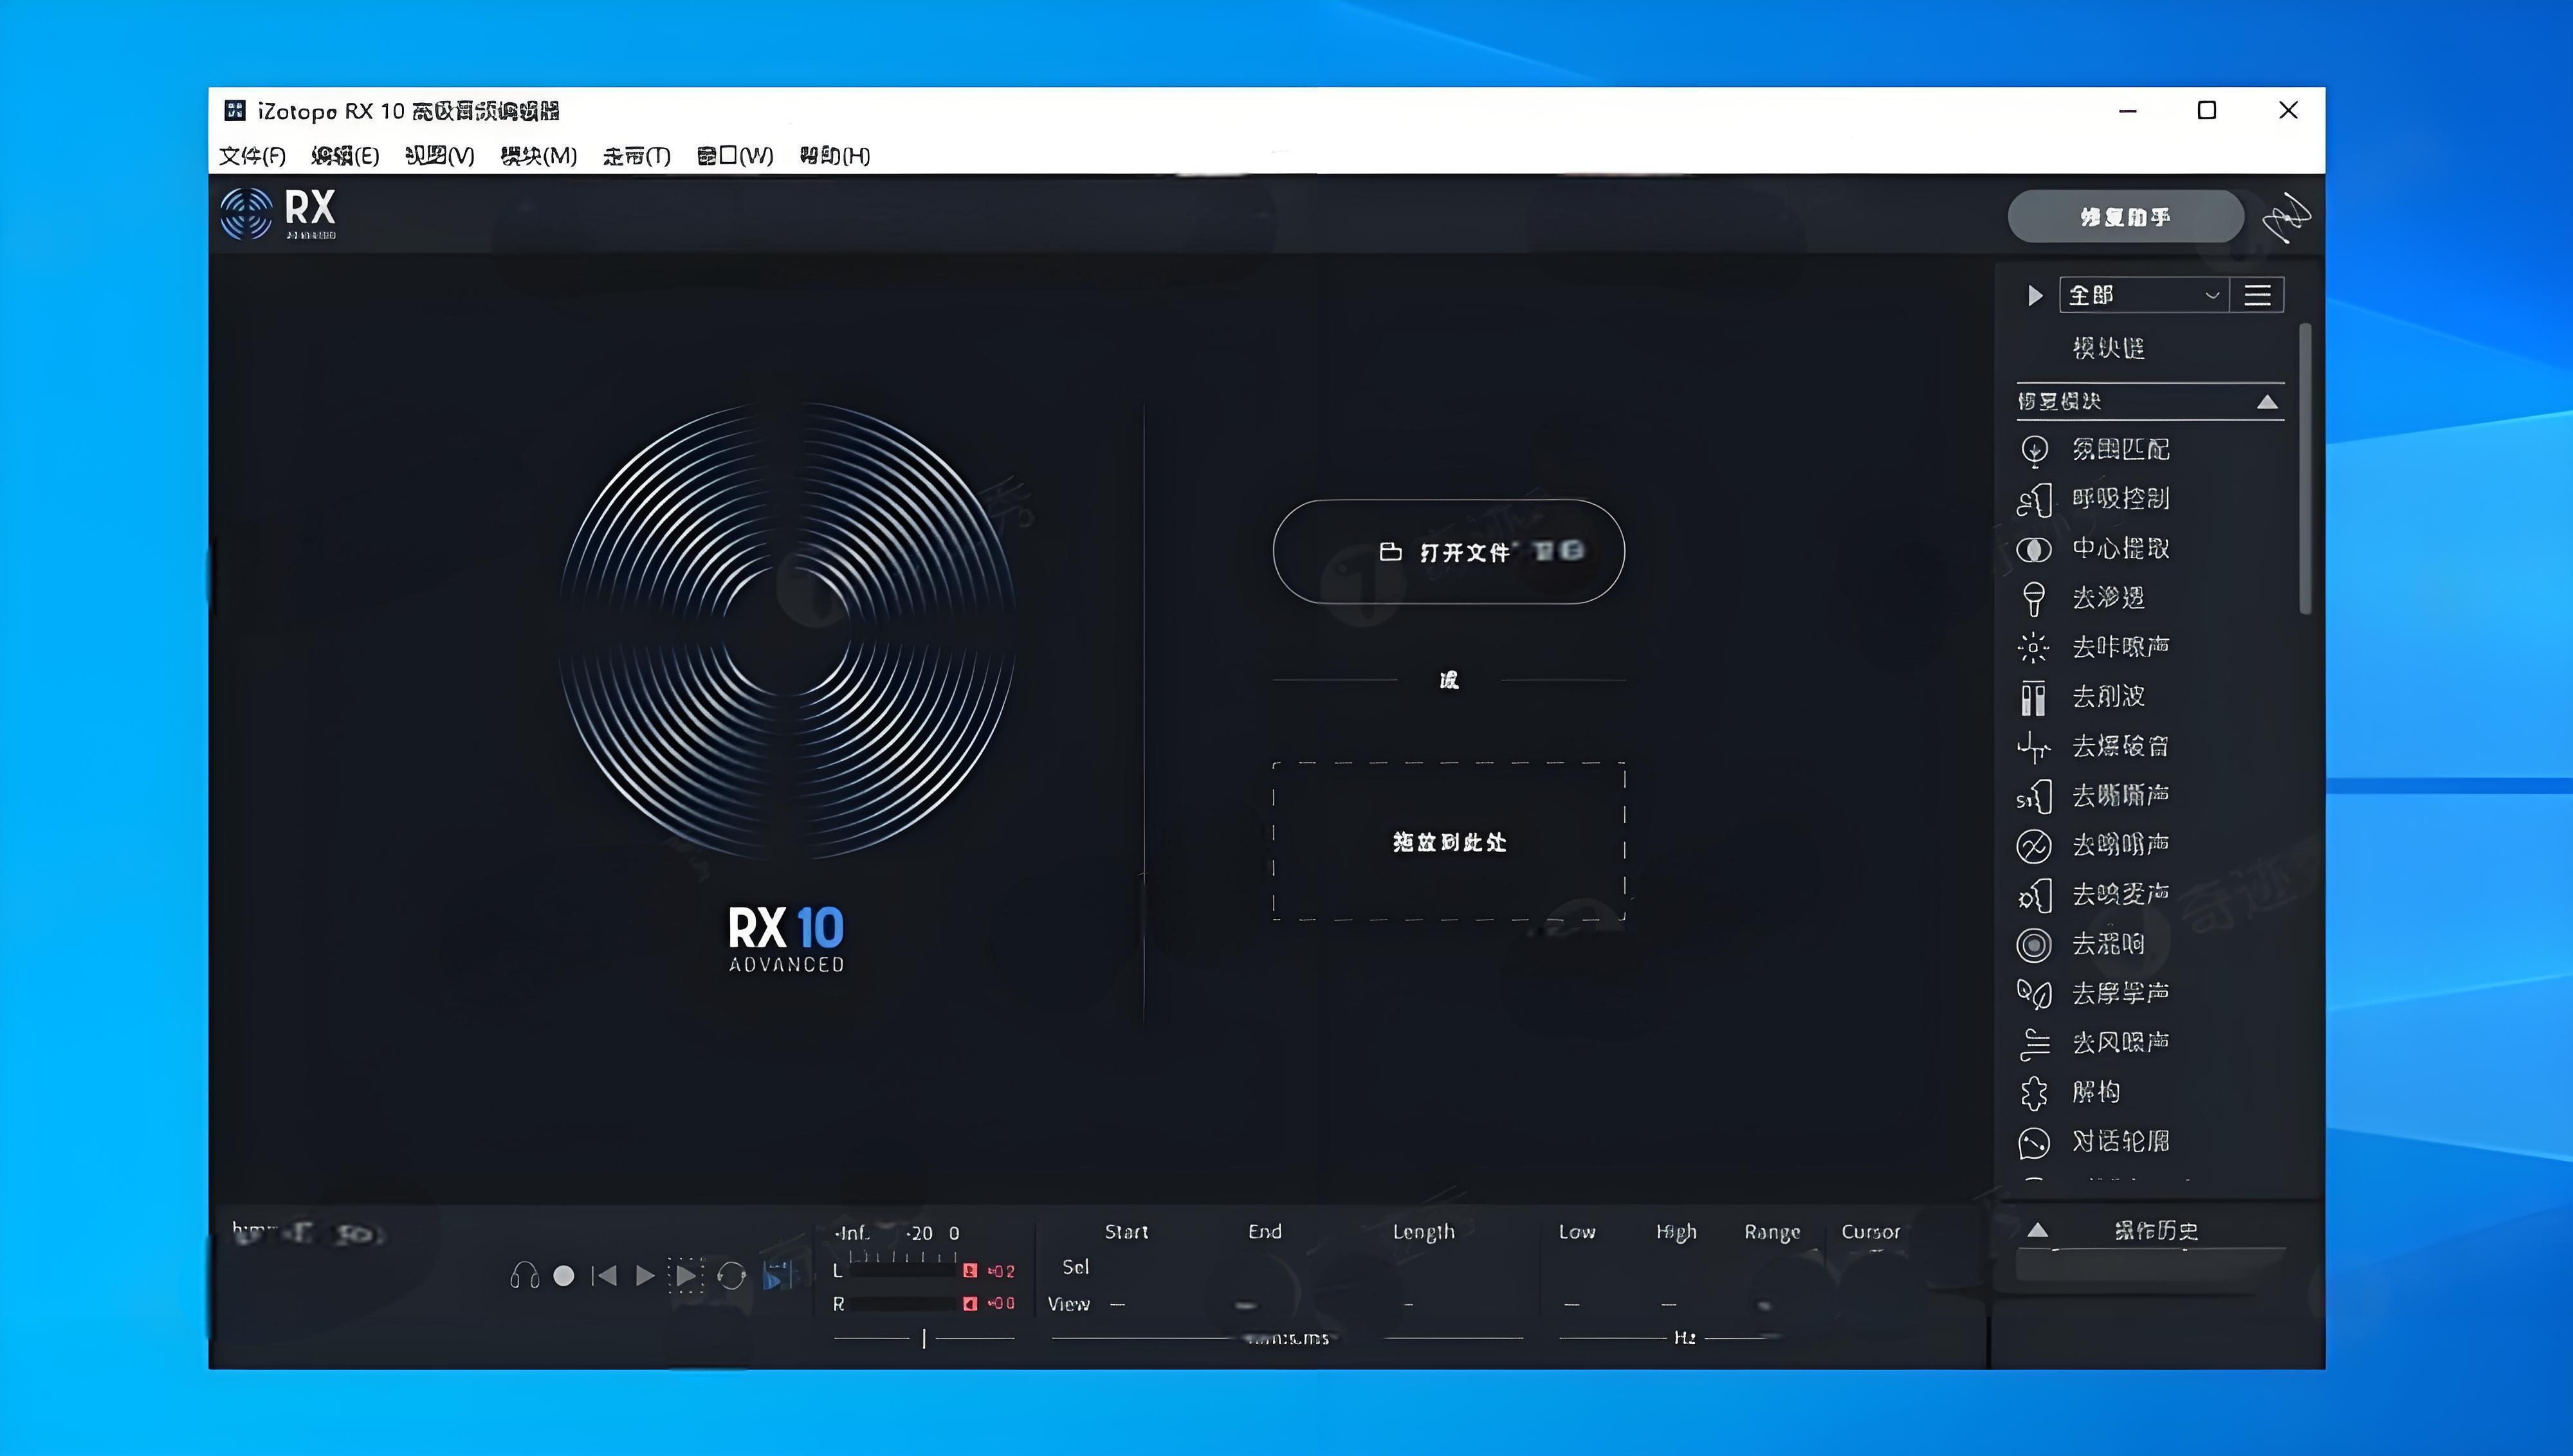Click the 修复助手 Repair Assistant button
The width and height of the screenshot is (2573, 1456).
tap(2125, 217)
